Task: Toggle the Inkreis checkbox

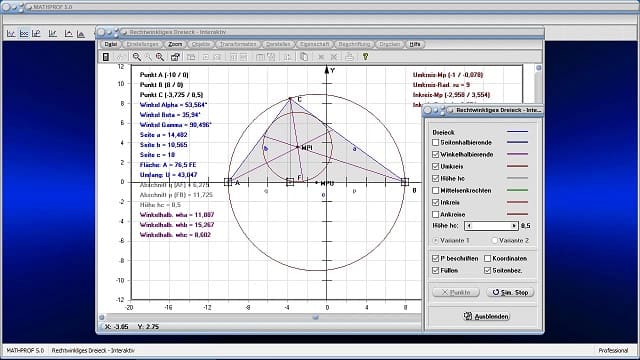Action: [x=436, y=202]
